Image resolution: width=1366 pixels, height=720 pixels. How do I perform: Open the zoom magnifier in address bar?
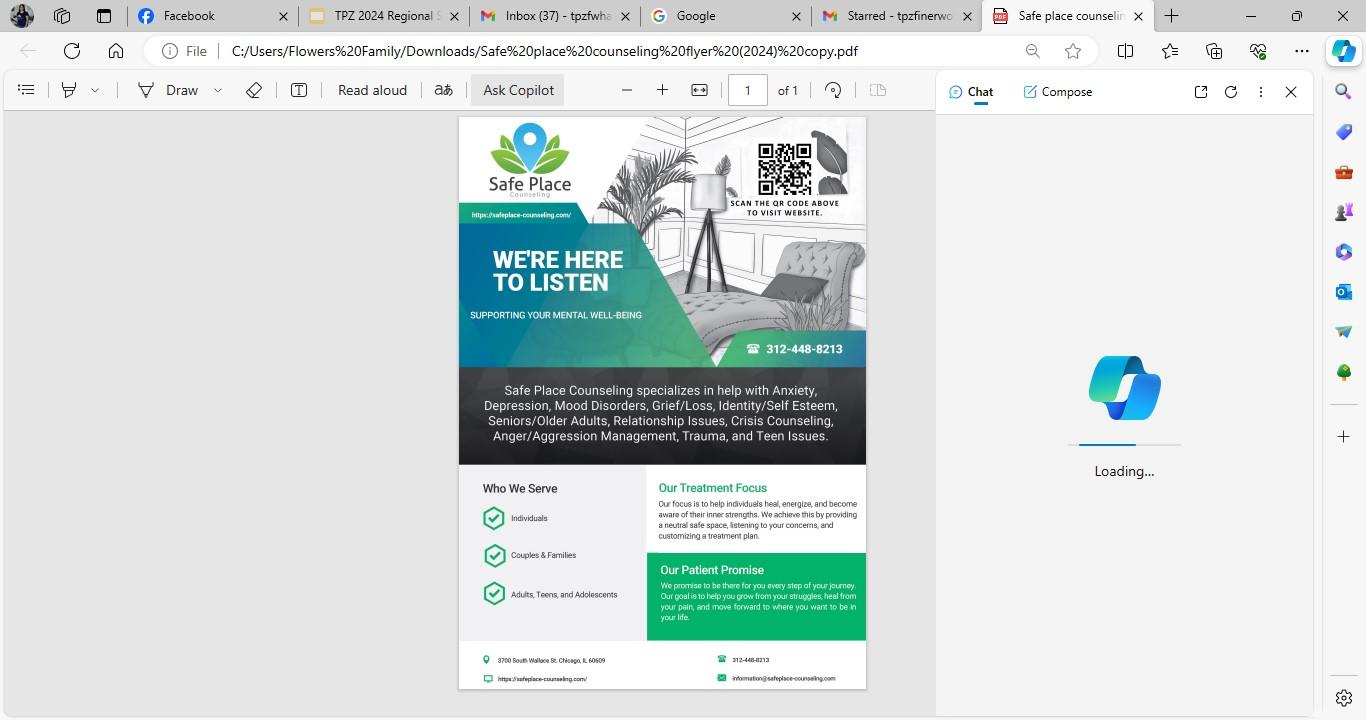[1033, 51]
